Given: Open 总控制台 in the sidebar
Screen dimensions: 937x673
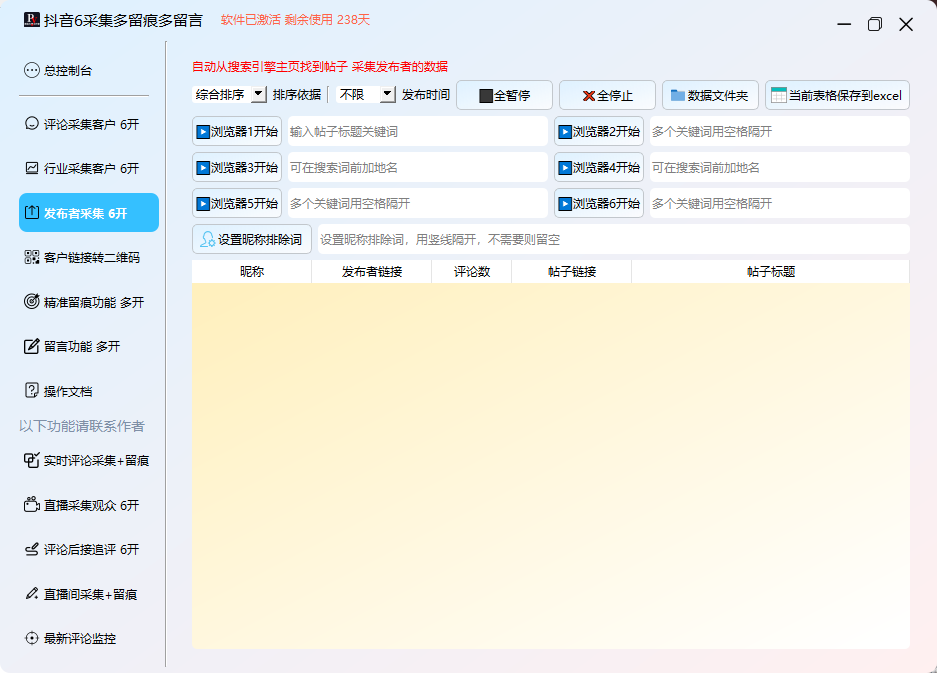Looking at the screenshot, I should [68, 71].
